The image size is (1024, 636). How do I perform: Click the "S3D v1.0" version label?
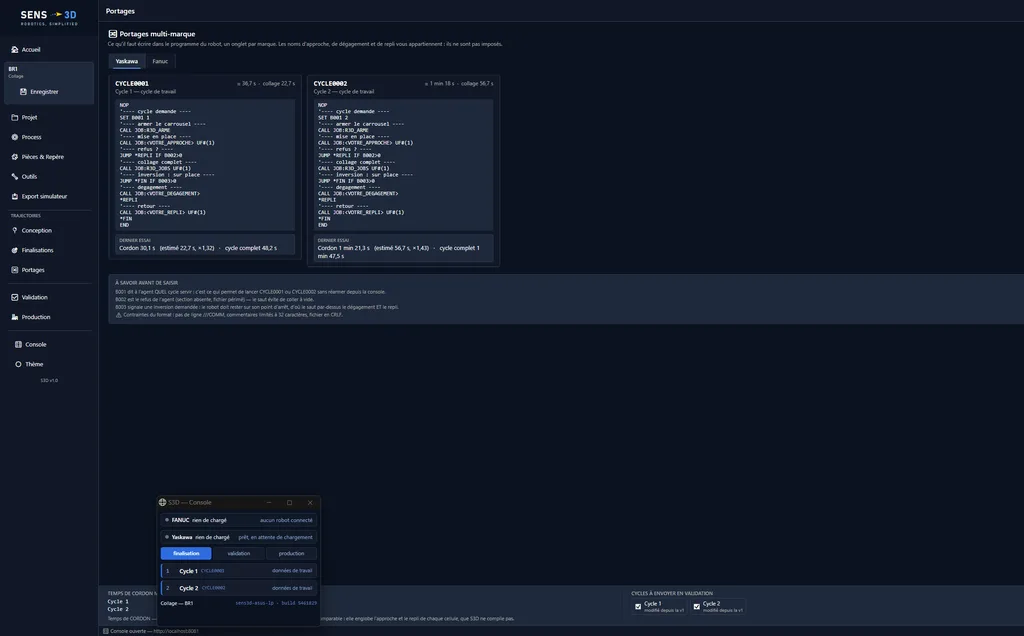tap(49, 381)
